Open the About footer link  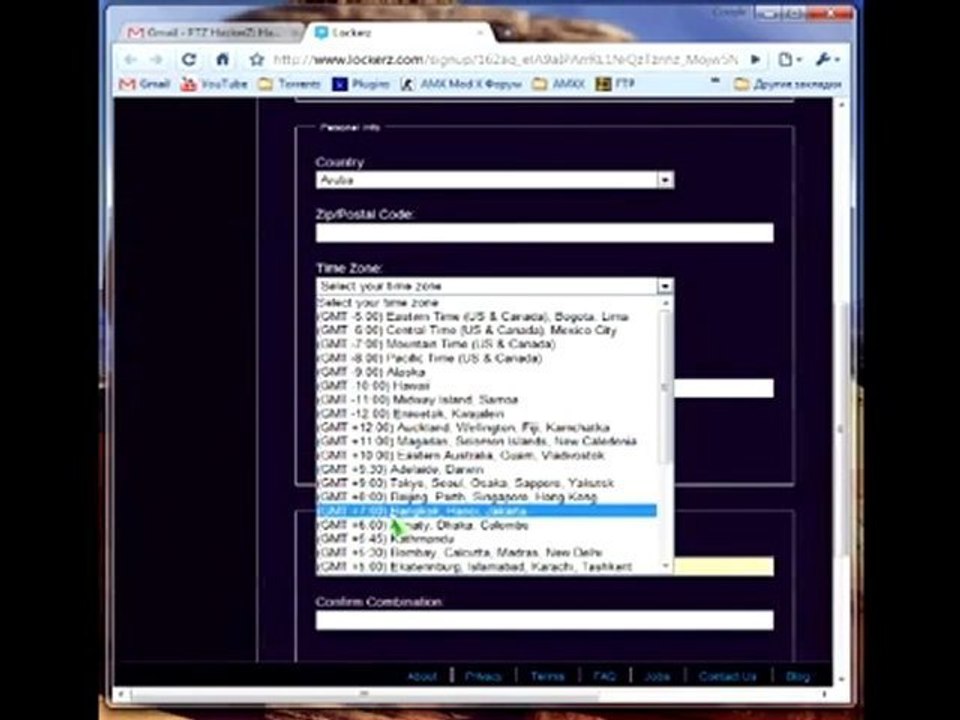coord(422,677)
